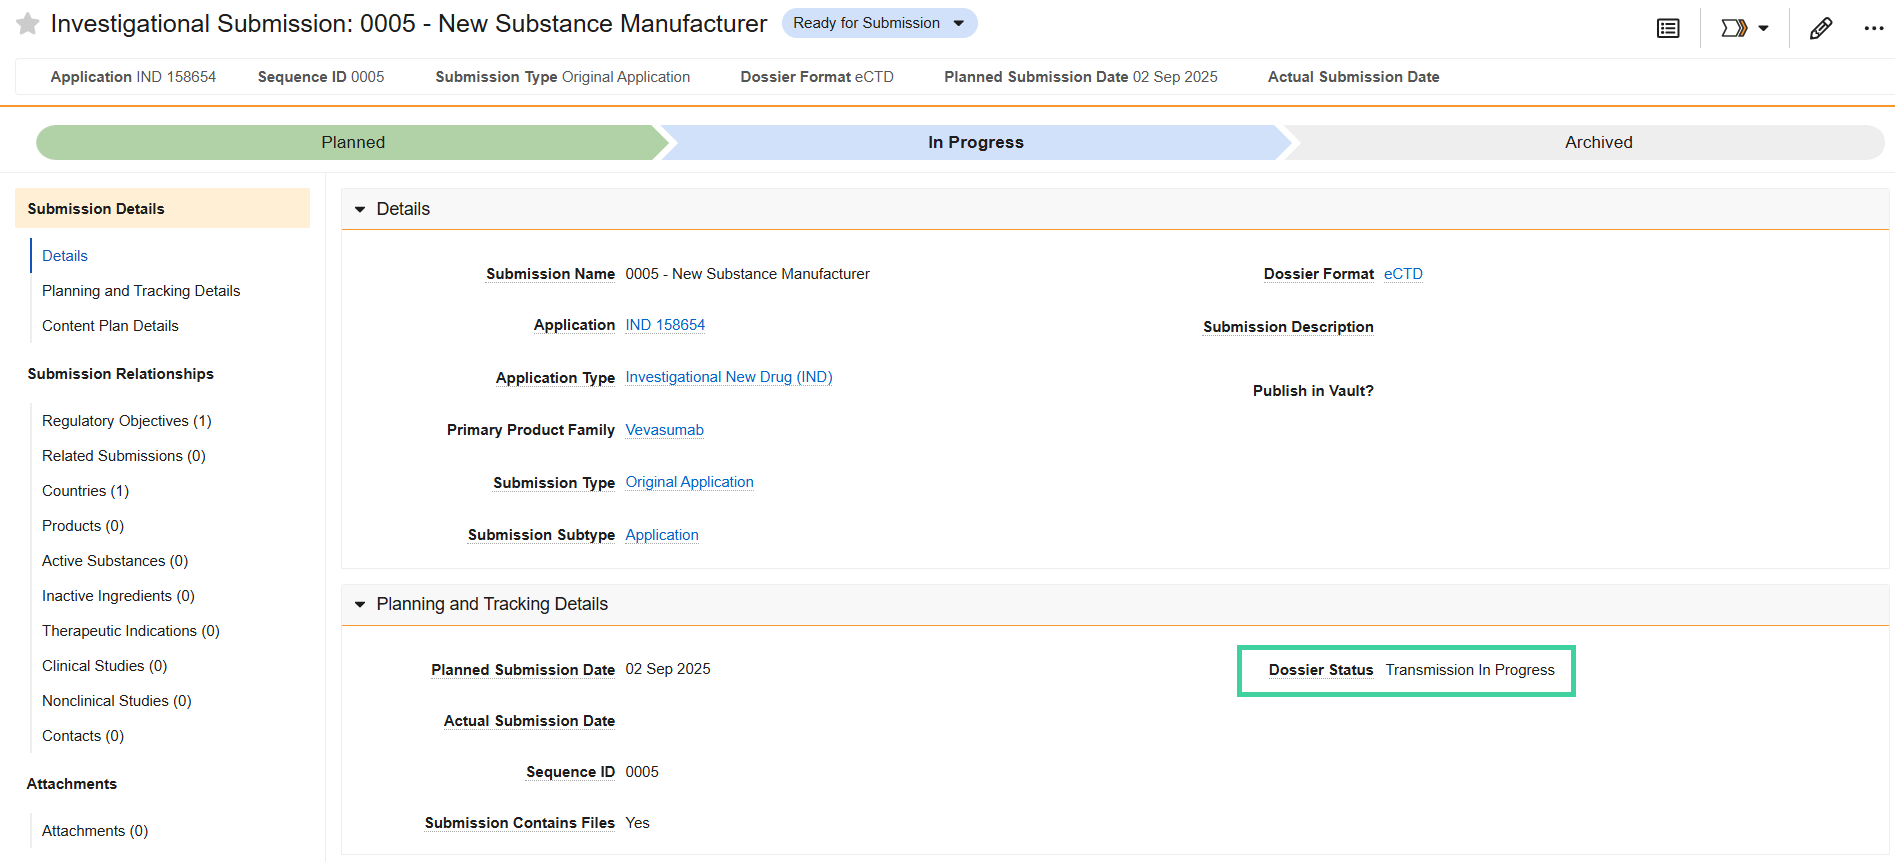Open Countries (1) in sidebar
The width and height of the screenshot is (1895, 862).
click(85, 491)
